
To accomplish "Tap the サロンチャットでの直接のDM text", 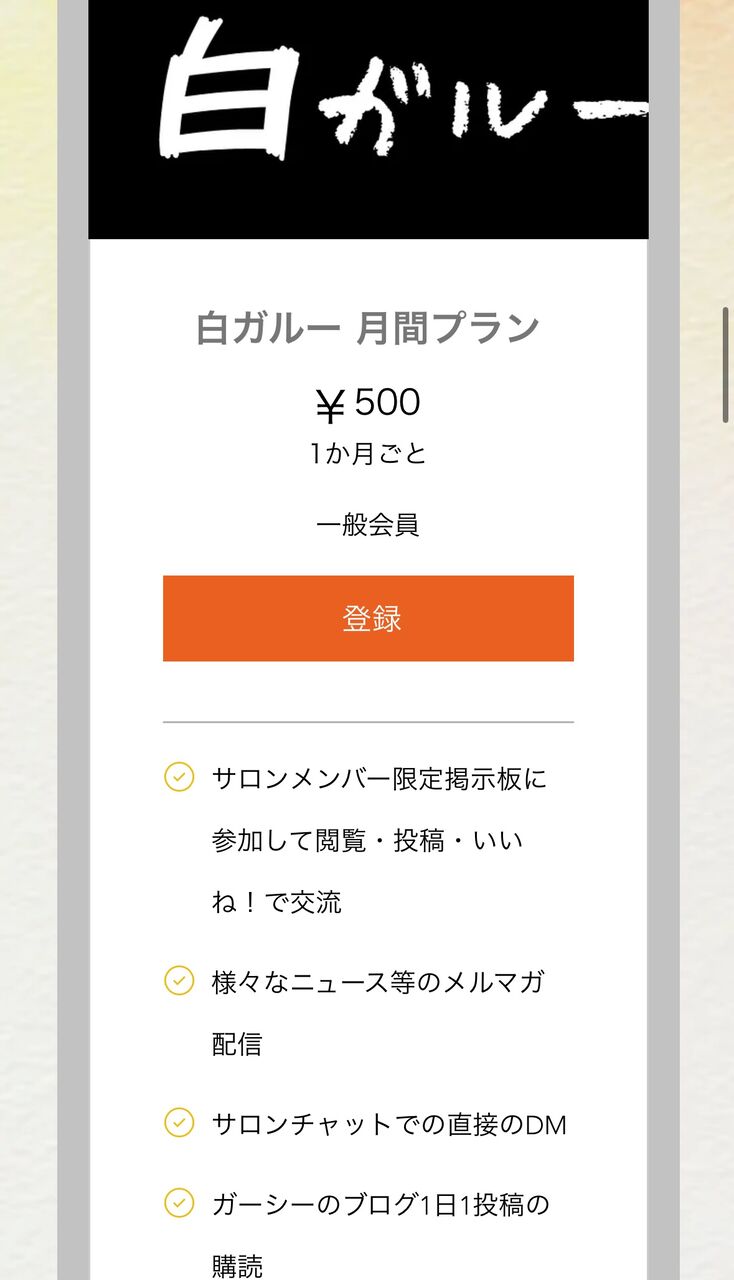I will [x=389, y=1124].
